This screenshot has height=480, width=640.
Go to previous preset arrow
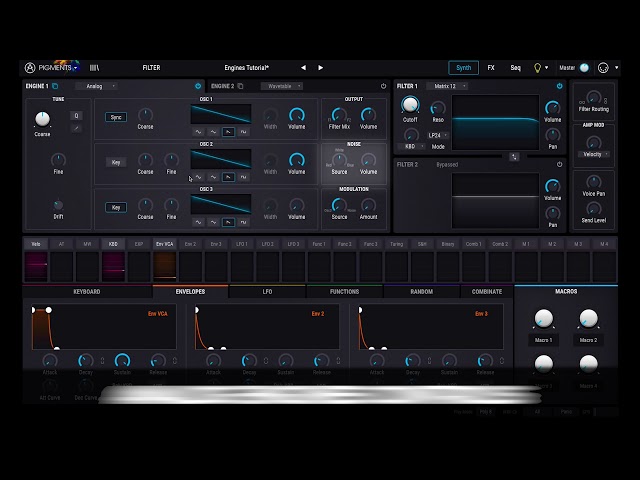coord(303,68)
